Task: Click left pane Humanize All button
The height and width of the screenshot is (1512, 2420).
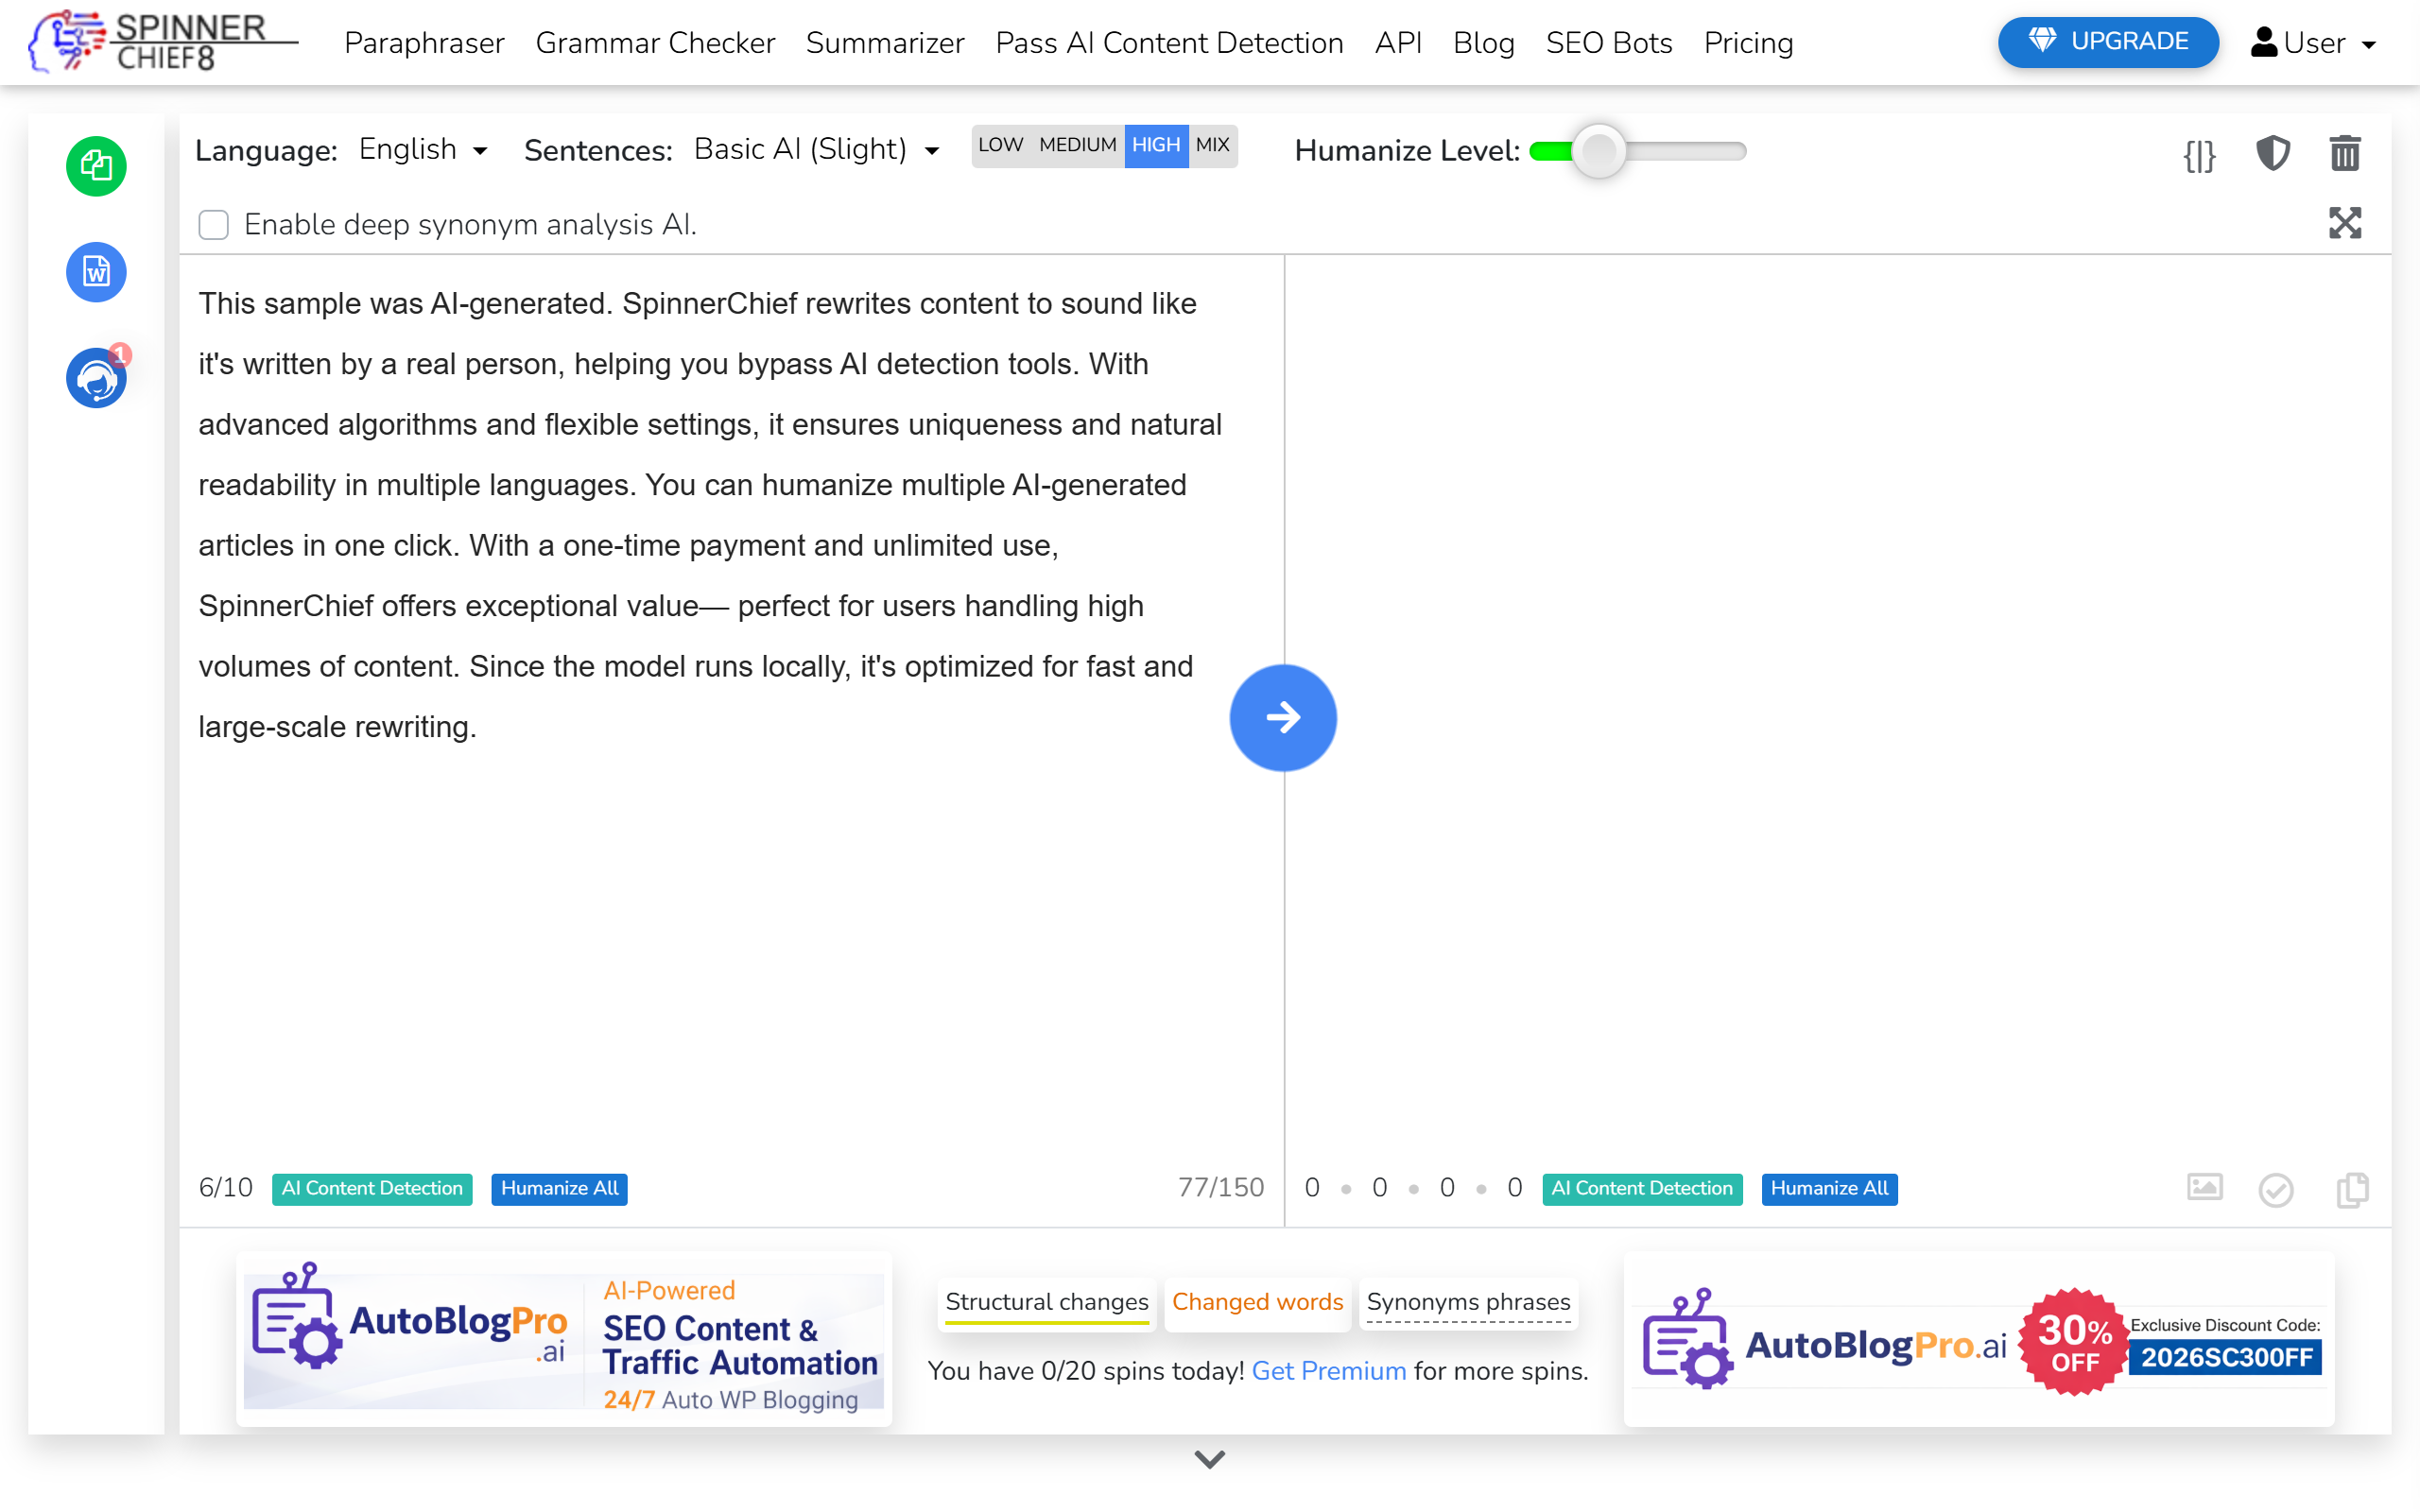Action: (x=559, y=1188)
